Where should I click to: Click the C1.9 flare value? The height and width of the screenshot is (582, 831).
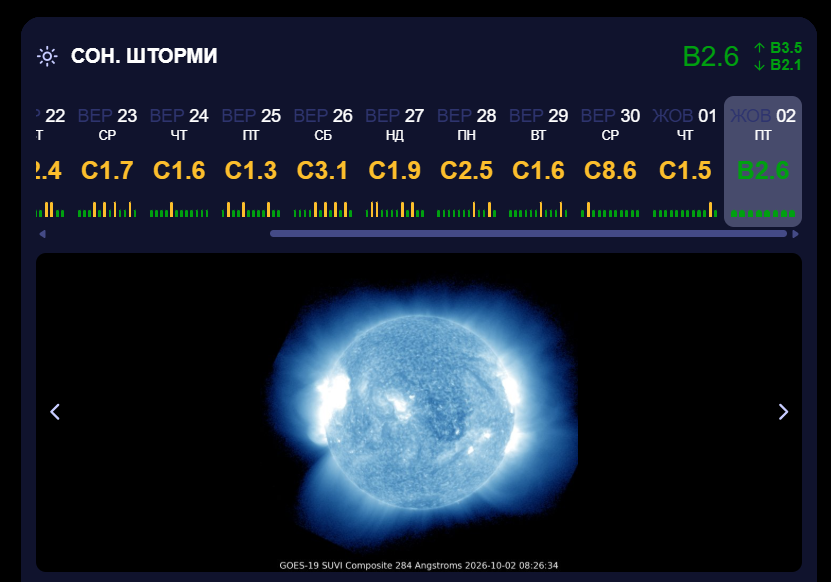pyautogui.click(x=394, y=171)
